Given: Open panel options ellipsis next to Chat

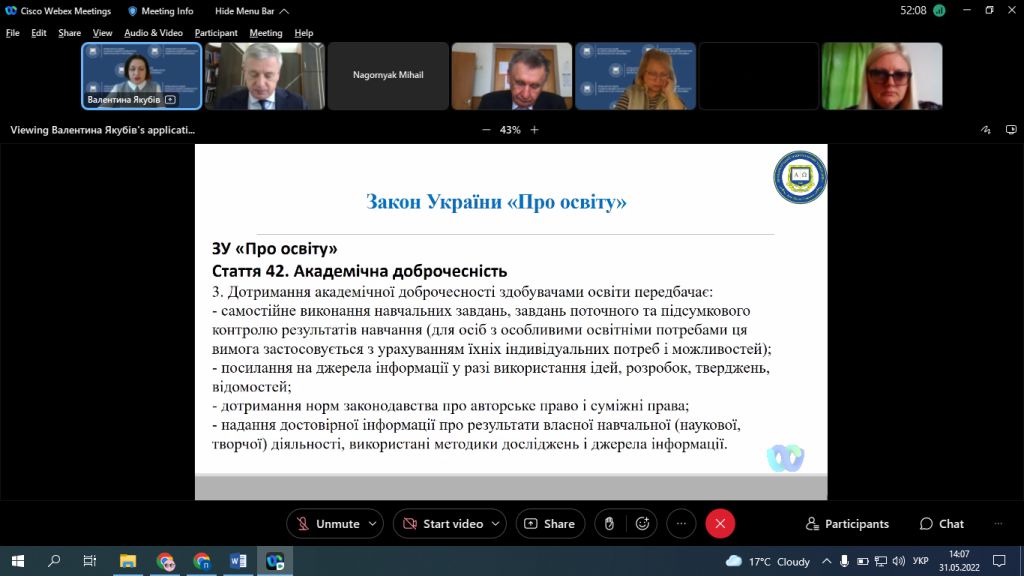Looking at the screenshot, I should click(x=996, y=524).
